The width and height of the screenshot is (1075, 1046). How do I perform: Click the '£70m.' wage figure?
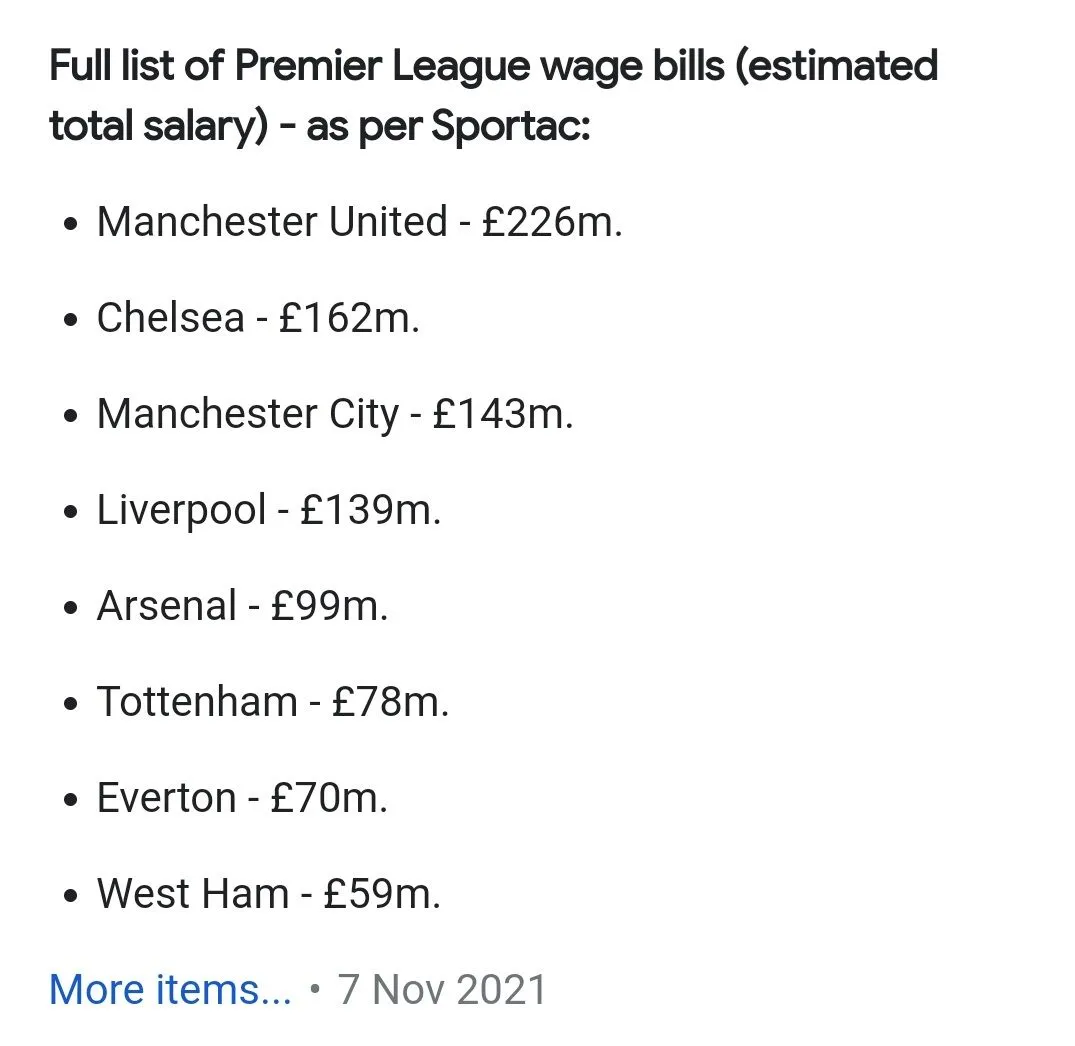[329, 798]
